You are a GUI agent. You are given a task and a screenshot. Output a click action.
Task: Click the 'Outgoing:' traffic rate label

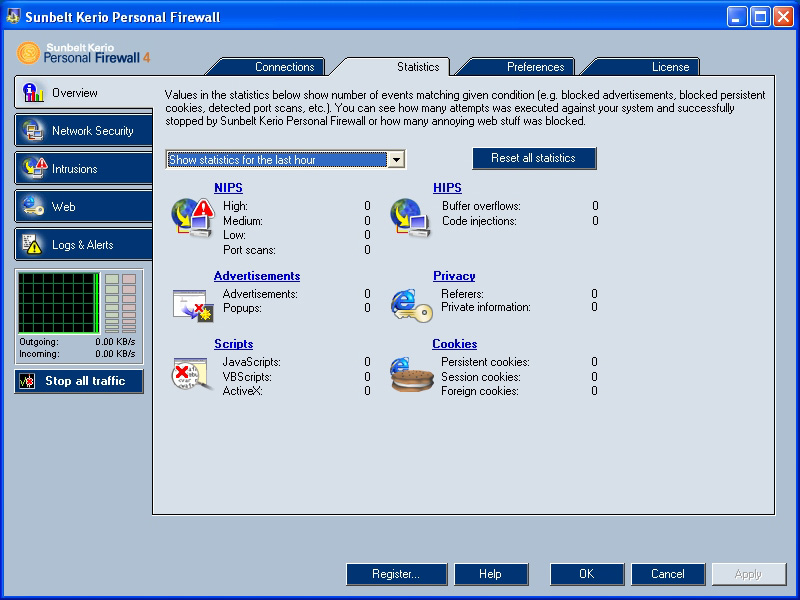(39, 342)
